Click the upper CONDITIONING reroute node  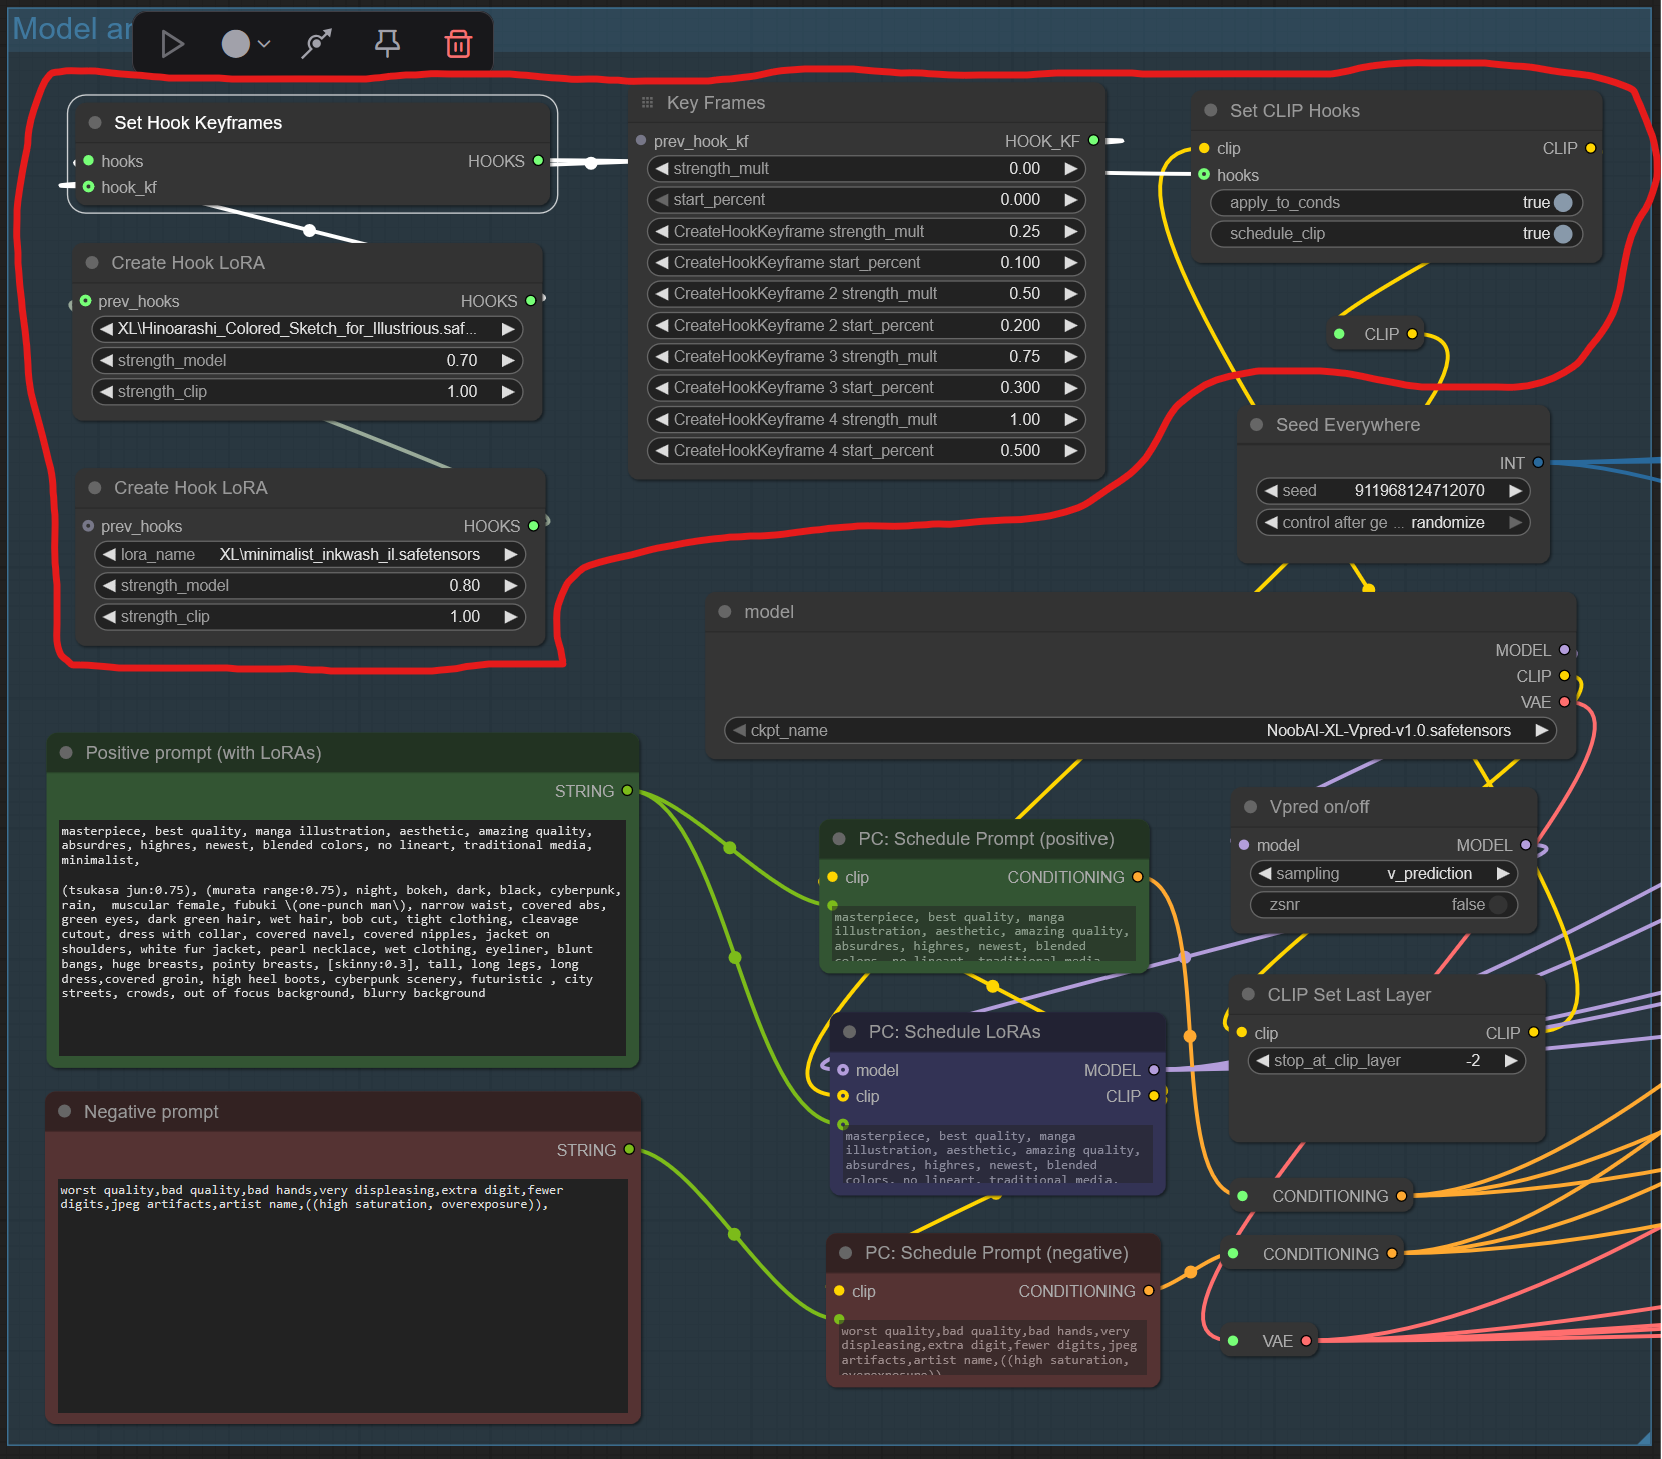(1322, 1196)
